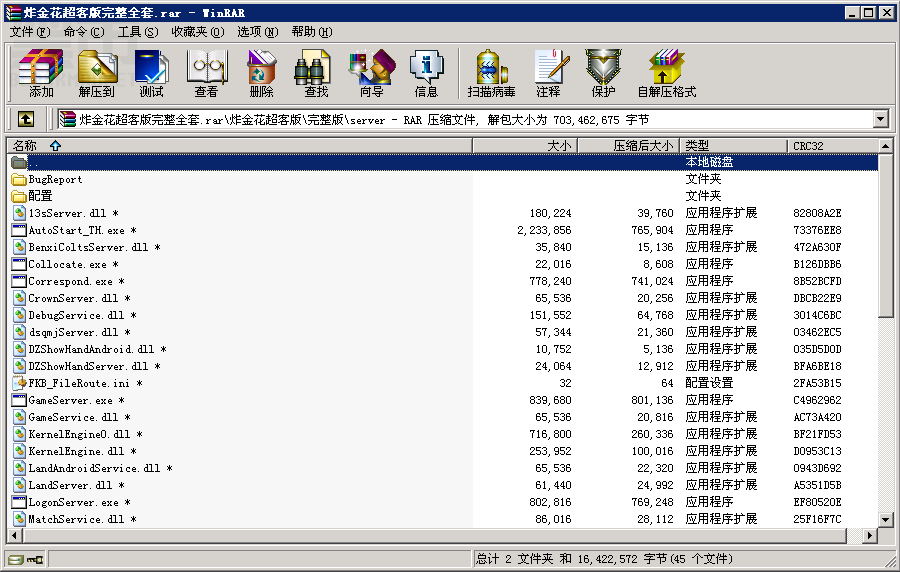
Task: Select the DebugService.dll file row
Action: 443,316
